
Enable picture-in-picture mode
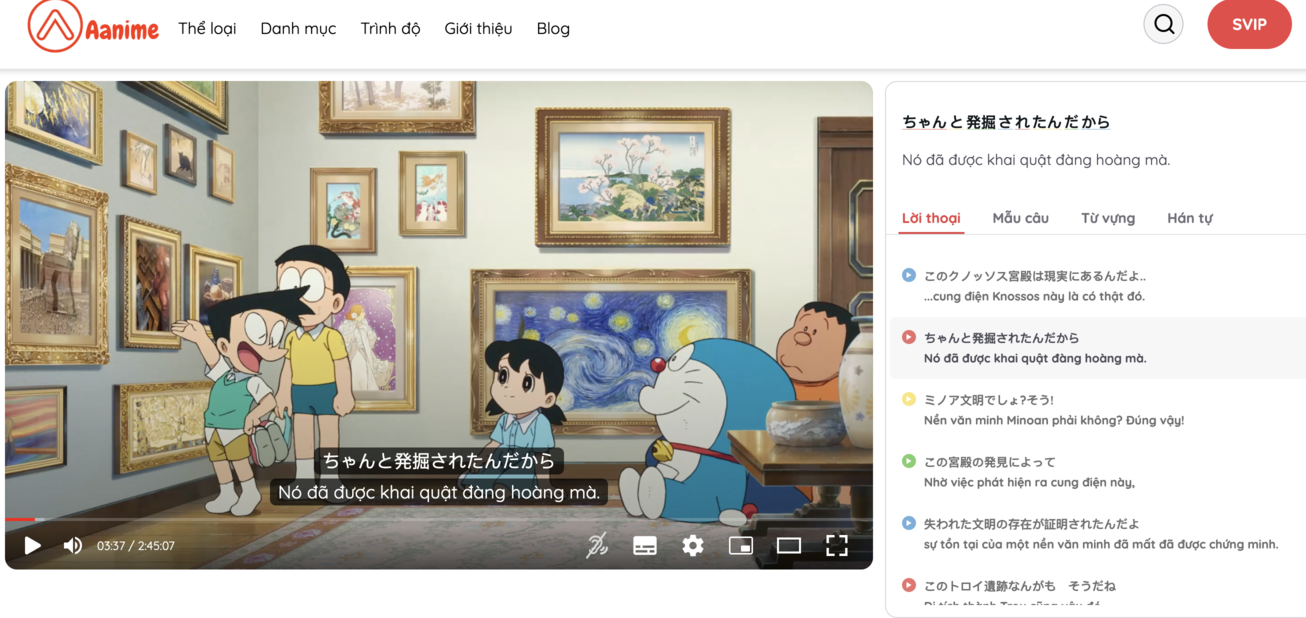pos(741,546)
